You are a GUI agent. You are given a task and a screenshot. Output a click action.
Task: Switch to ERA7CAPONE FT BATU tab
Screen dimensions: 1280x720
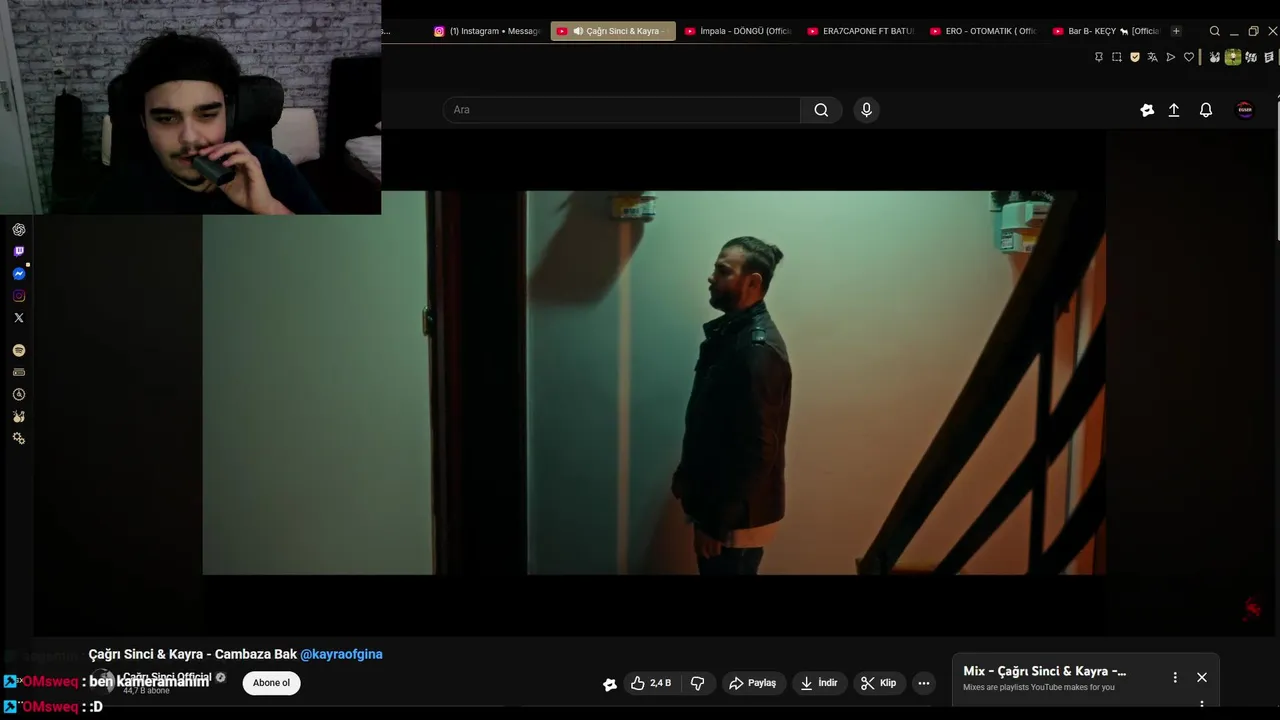click(861, 31)
